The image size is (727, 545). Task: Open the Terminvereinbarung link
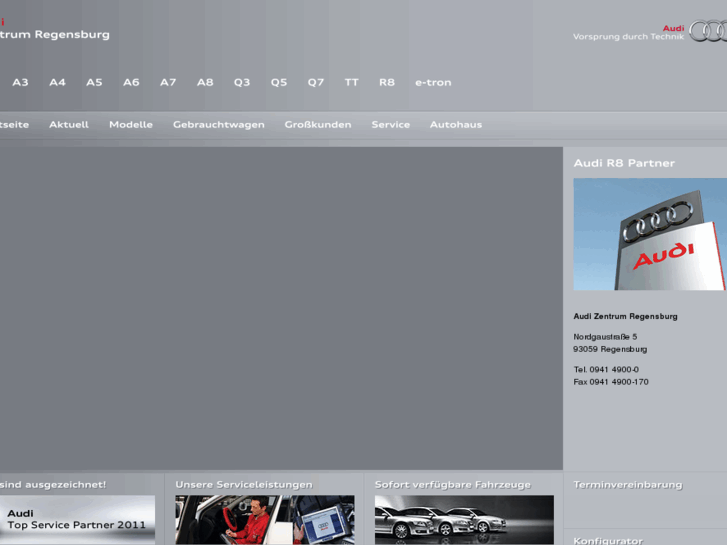pyautogui.click(x=628, y=485)
